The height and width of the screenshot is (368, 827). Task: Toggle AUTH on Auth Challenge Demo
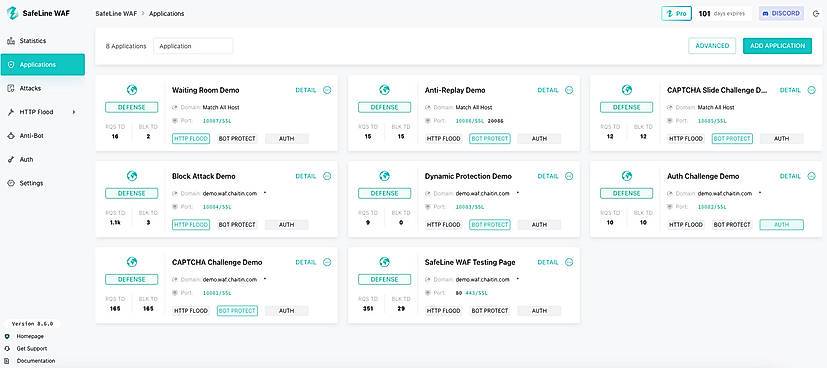point(782,225)
